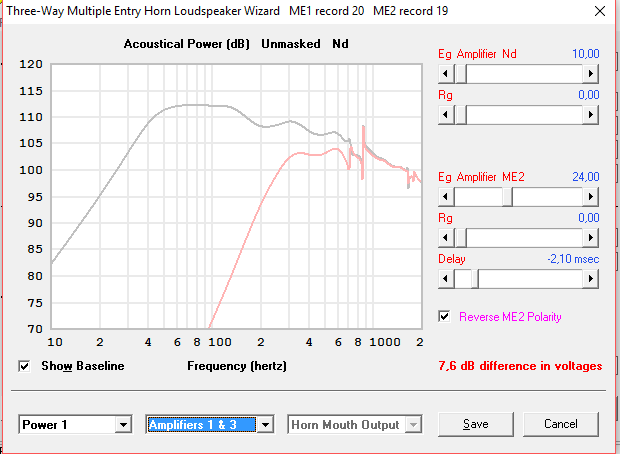Uncheck Reverse ME2 Polarity checkbox
Viewport: 620px width, 454px height.
click(444, 316)
